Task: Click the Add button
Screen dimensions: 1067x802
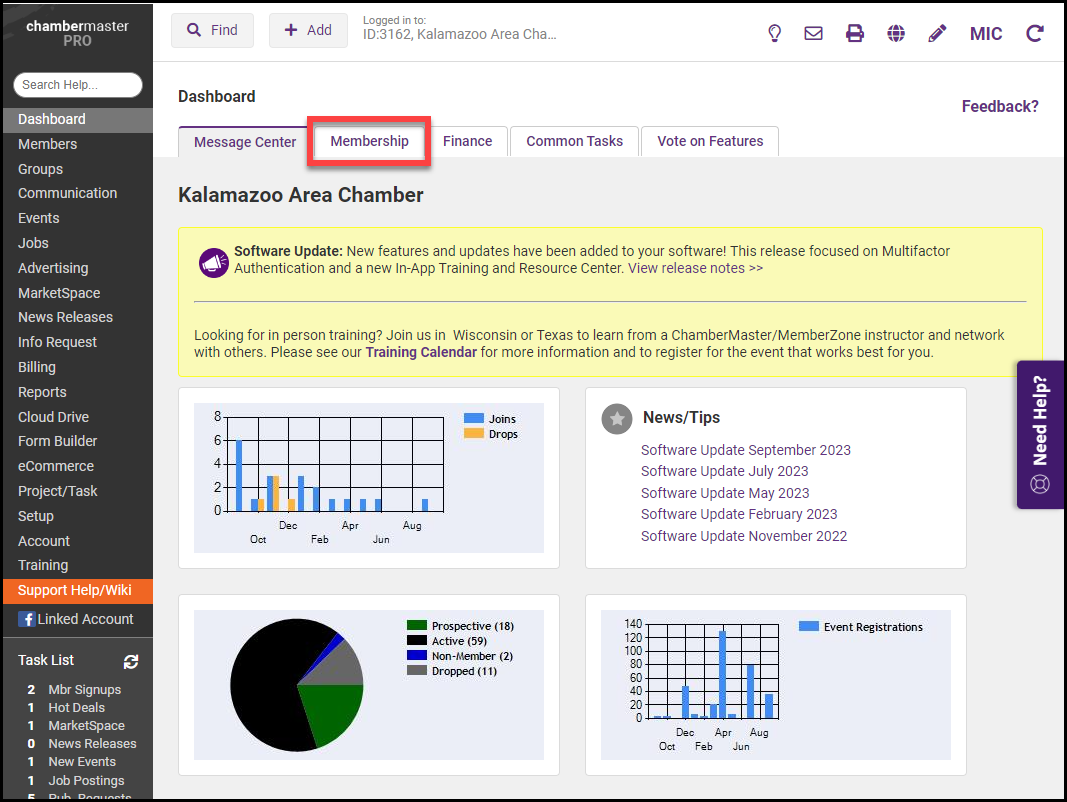Action: tap(308, 30)
